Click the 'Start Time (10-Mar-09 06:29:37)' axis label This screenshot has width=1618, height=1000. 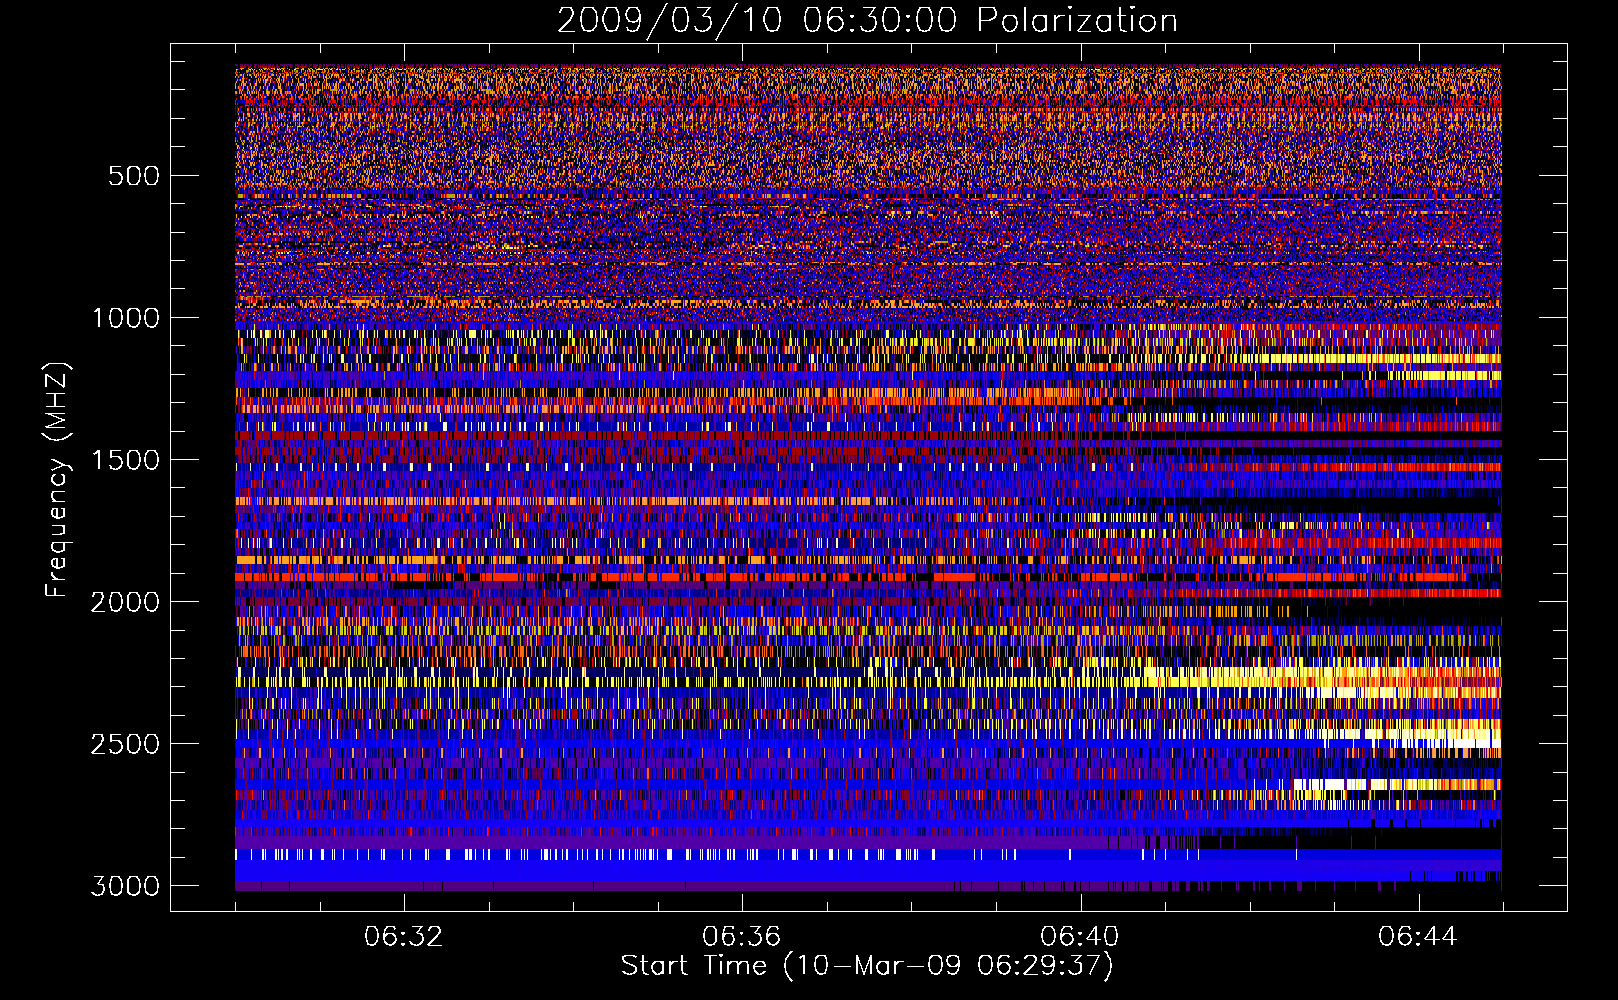pyautogui.click(x=867, y=966)
